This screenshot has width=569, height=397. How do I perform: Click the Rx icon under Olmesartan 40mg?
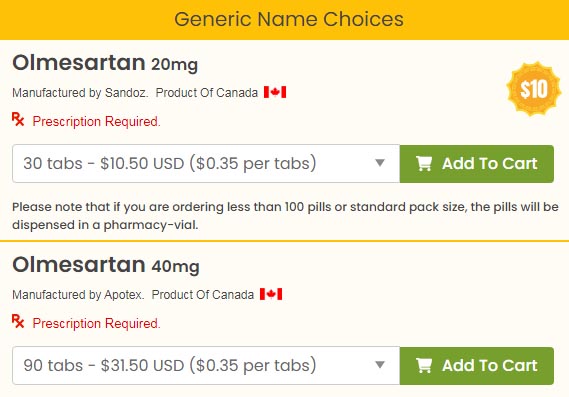click(18, 321)
